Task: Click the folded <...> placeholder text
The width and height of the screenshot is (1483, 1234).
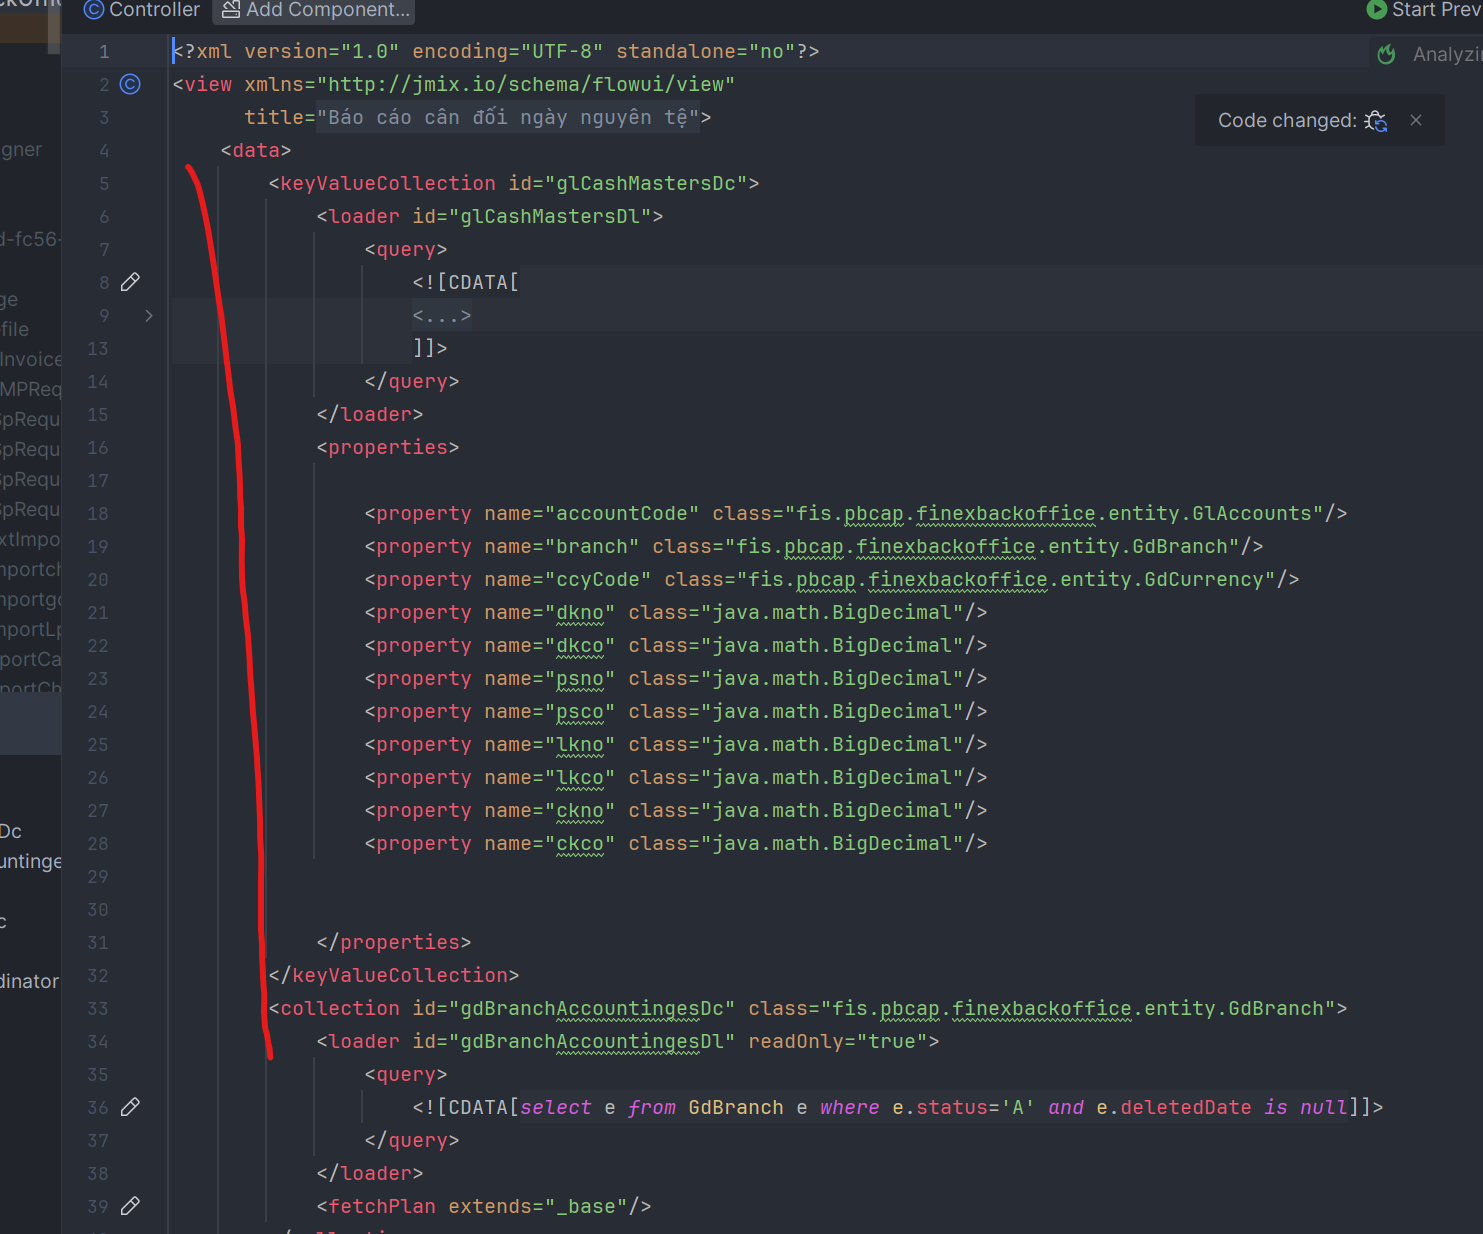Action: (x=441, y=315)
